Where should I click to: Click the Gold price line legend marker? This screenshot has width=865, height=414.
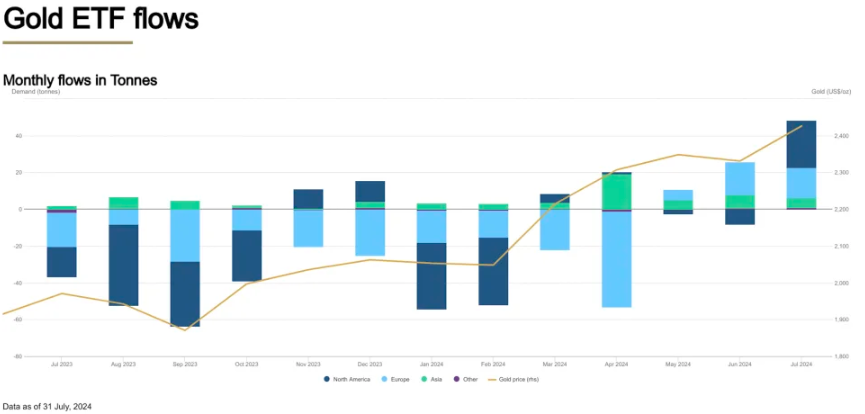click(x=493, y=379)
